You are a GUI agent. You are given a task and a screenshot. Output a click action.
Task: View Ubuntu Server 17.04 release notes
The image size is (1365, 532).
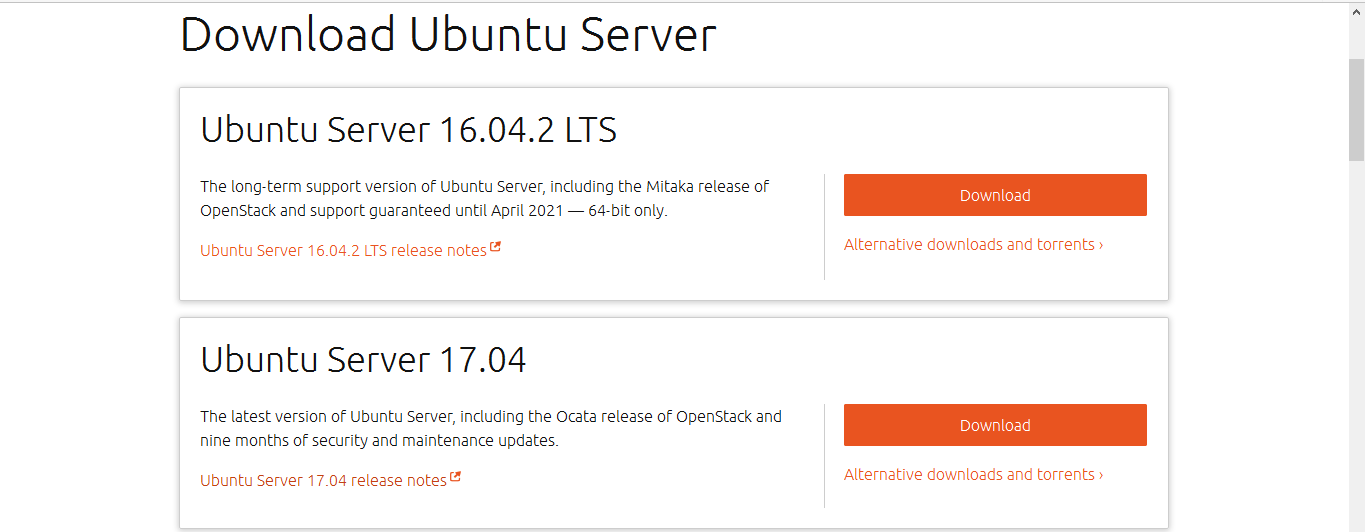(x=323, y=480)
